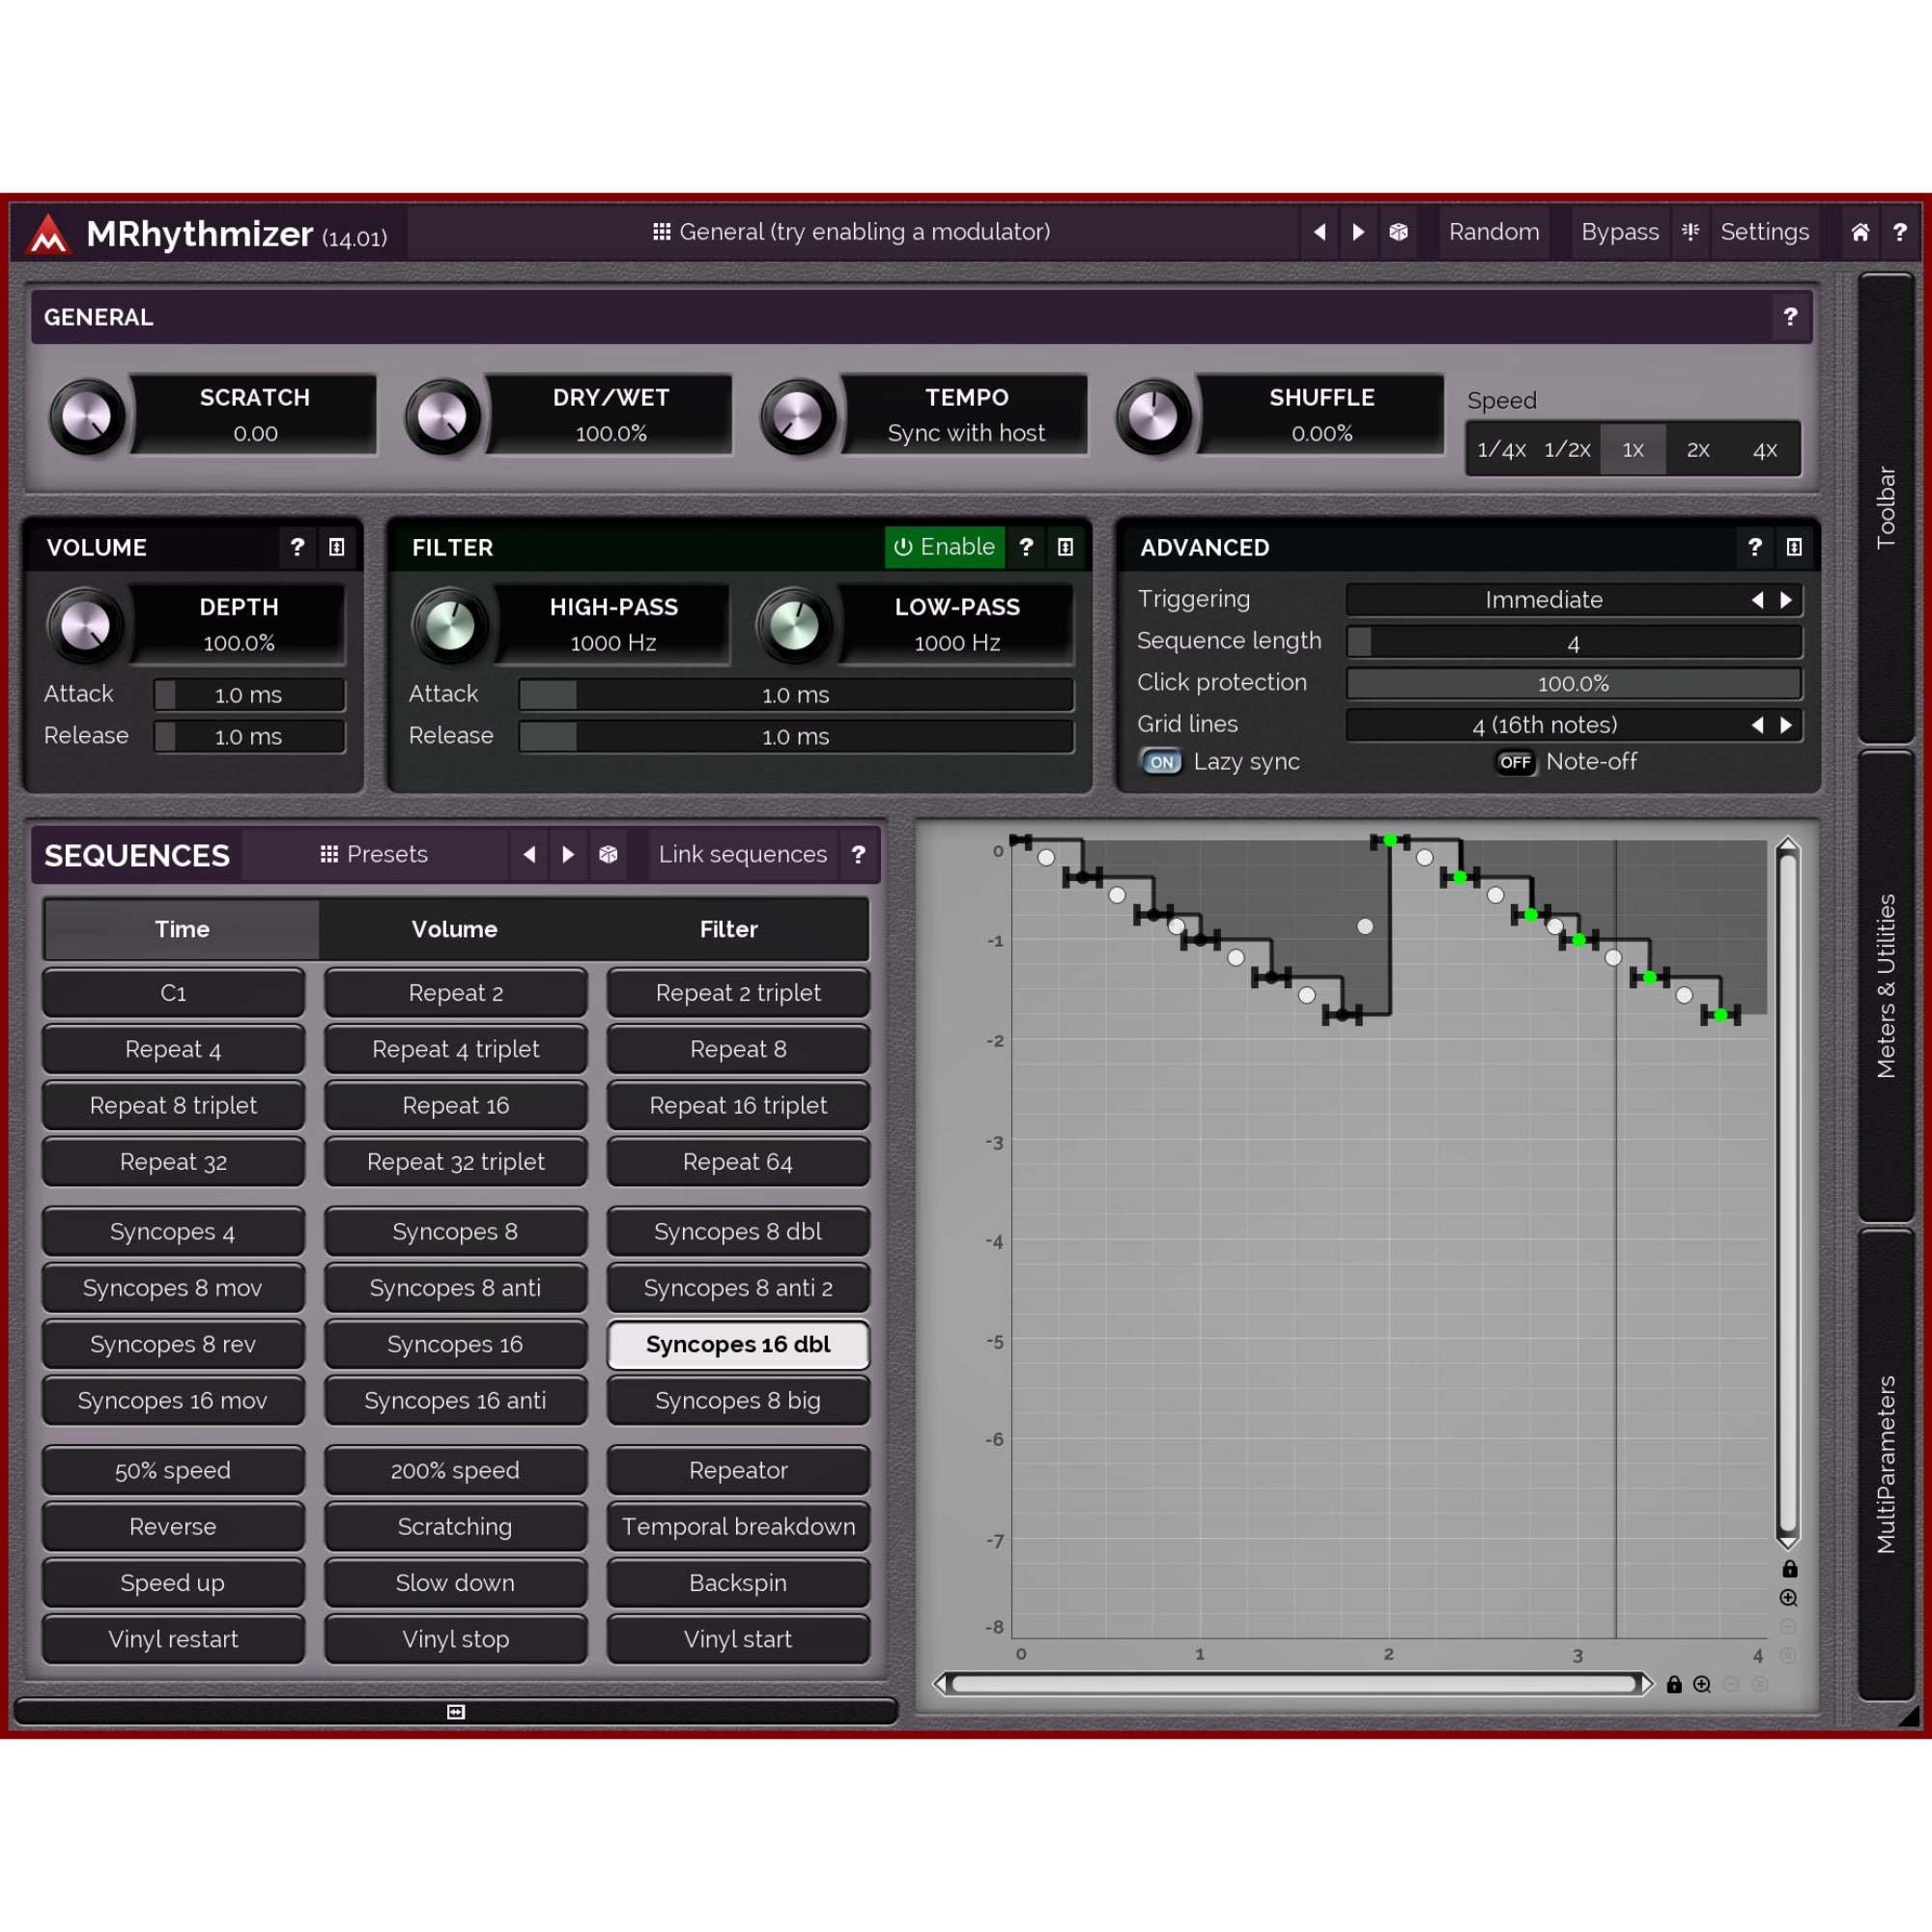This screenshot has width=1932, height=1932.
Task: Click the previous arrow on Grid lines
Action: (x=1757, y=725)
